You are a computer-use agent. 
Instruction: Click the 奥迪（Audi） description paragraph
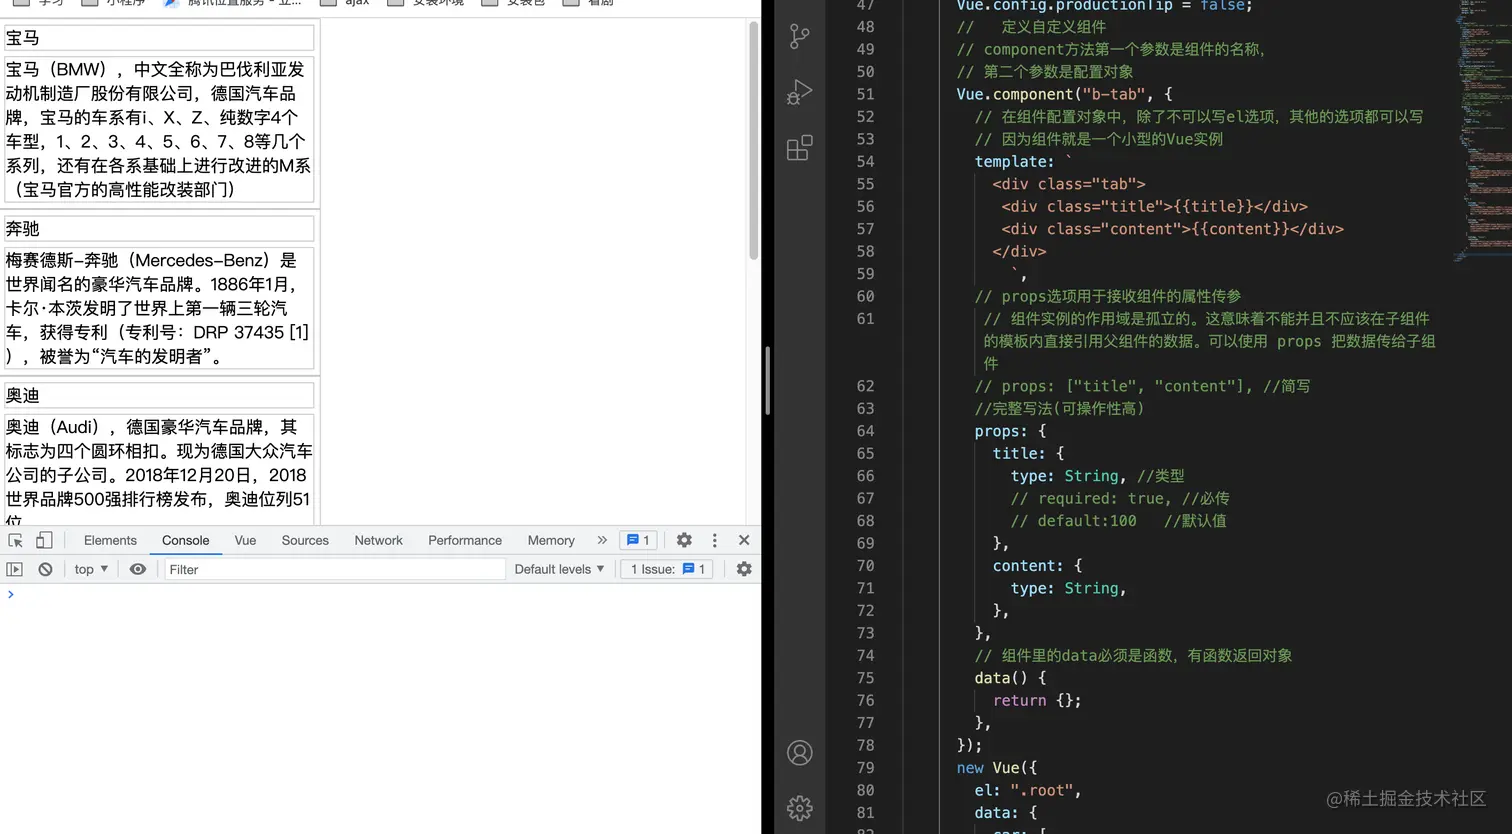pyautogui.click(x=159, y=470)
